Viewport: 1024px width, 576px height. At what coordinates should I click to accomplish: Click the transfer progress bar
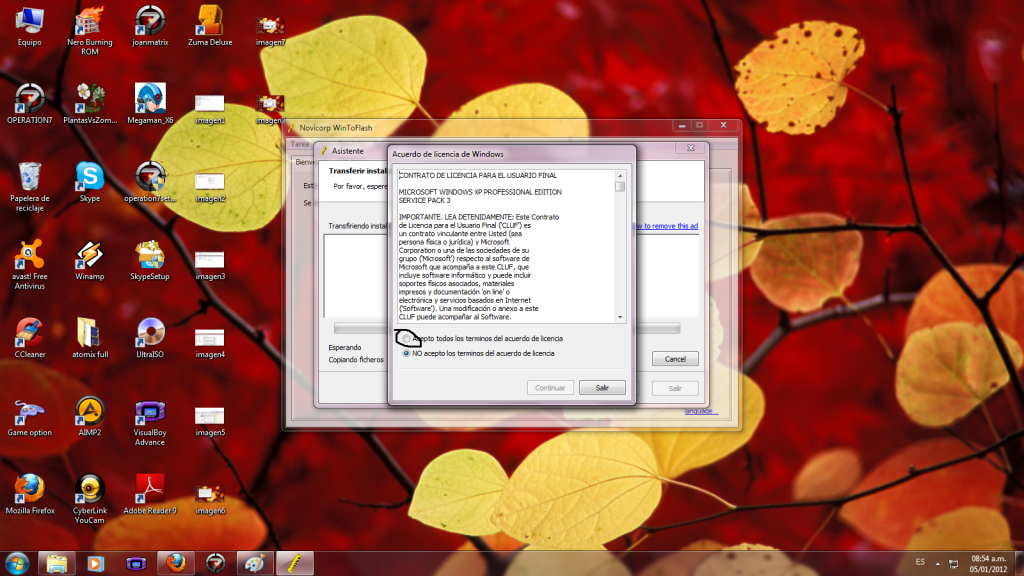(x=507, y=328)
